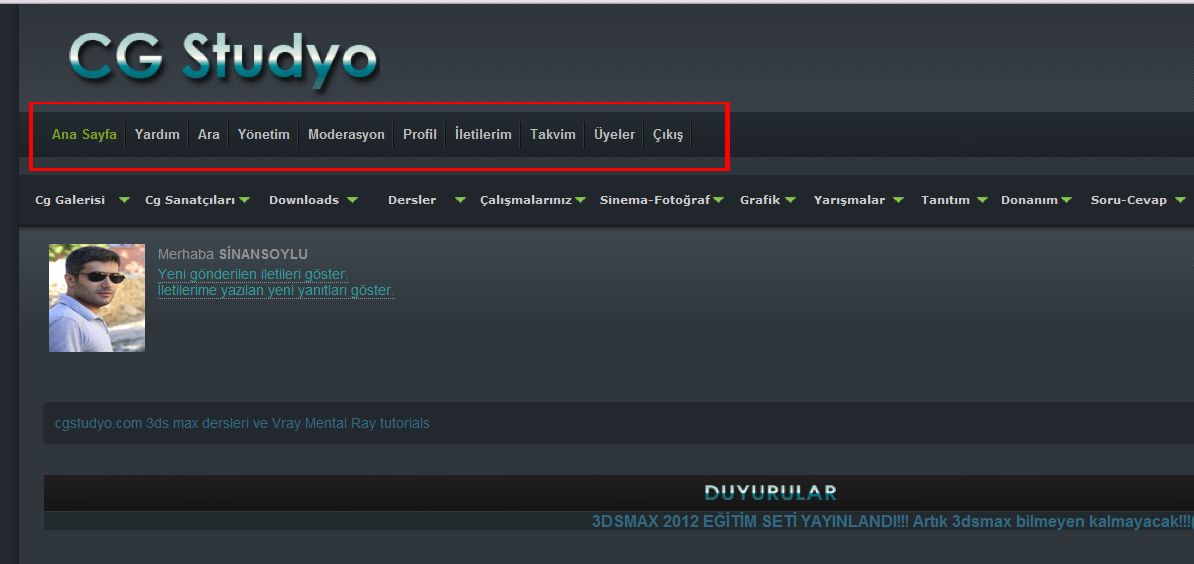Go to the Yönetim admin page
This screenshot has width=1194, height=564.
point(263,135)
